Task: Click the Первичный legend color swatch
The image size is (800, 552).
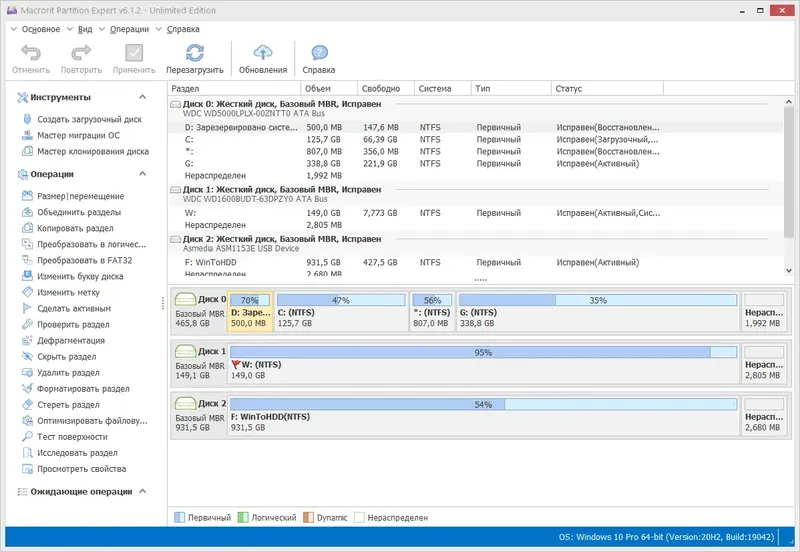Action: pos(179,517)
